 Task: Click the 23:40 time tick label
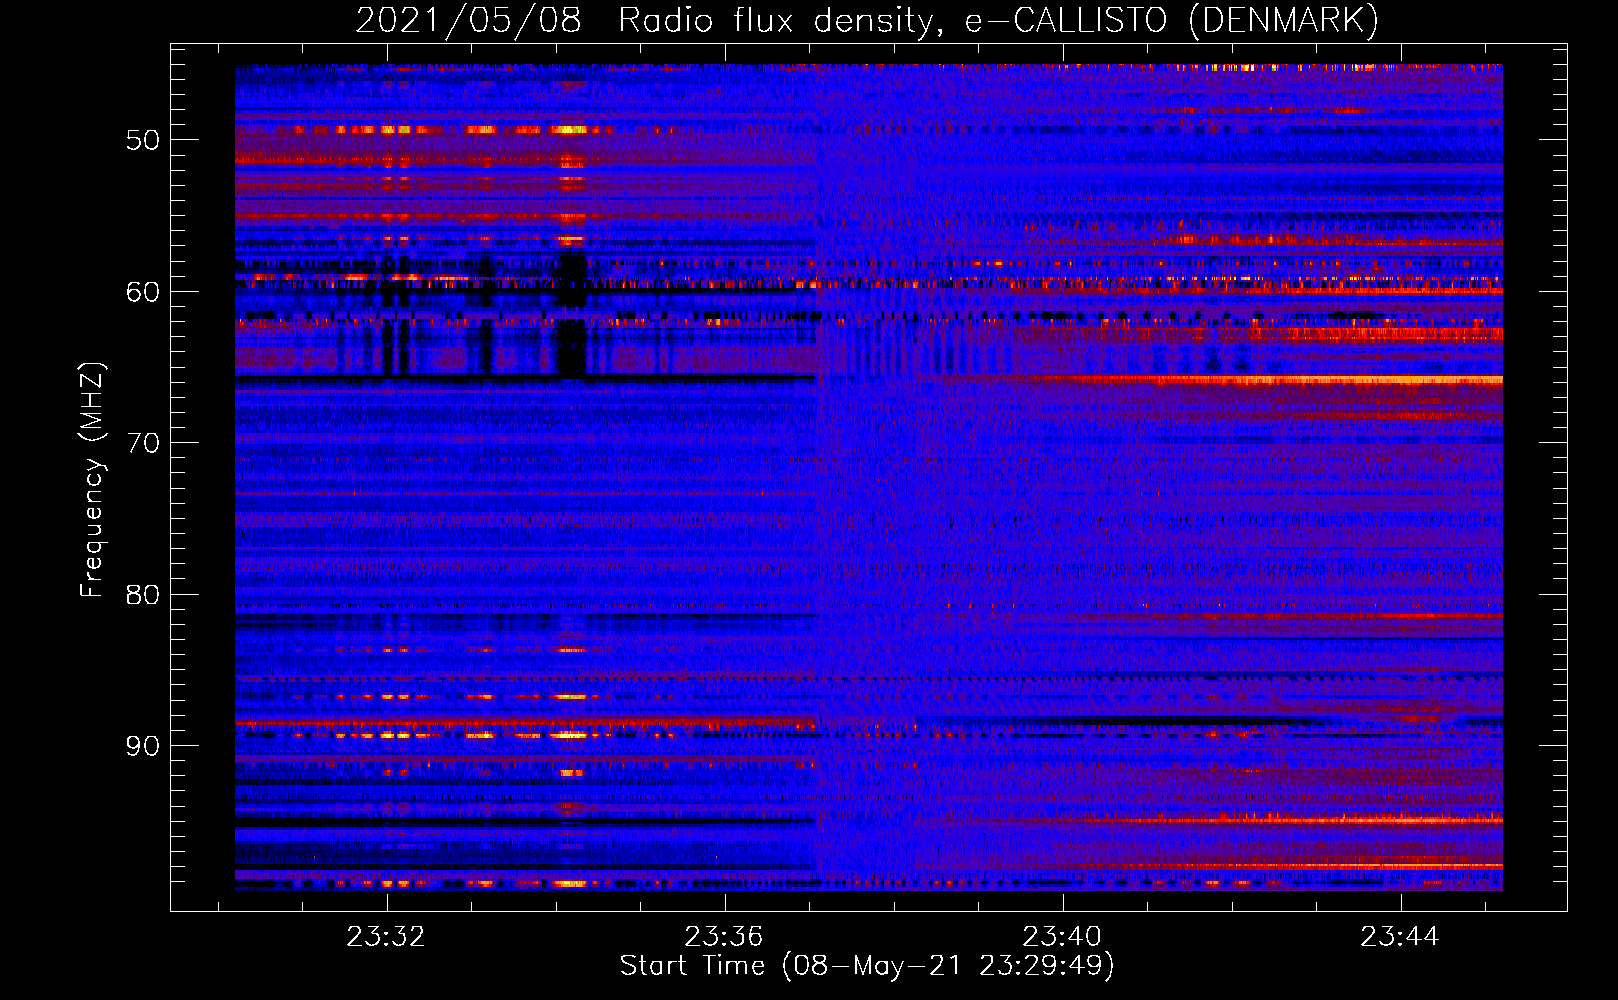(1062, 936)
